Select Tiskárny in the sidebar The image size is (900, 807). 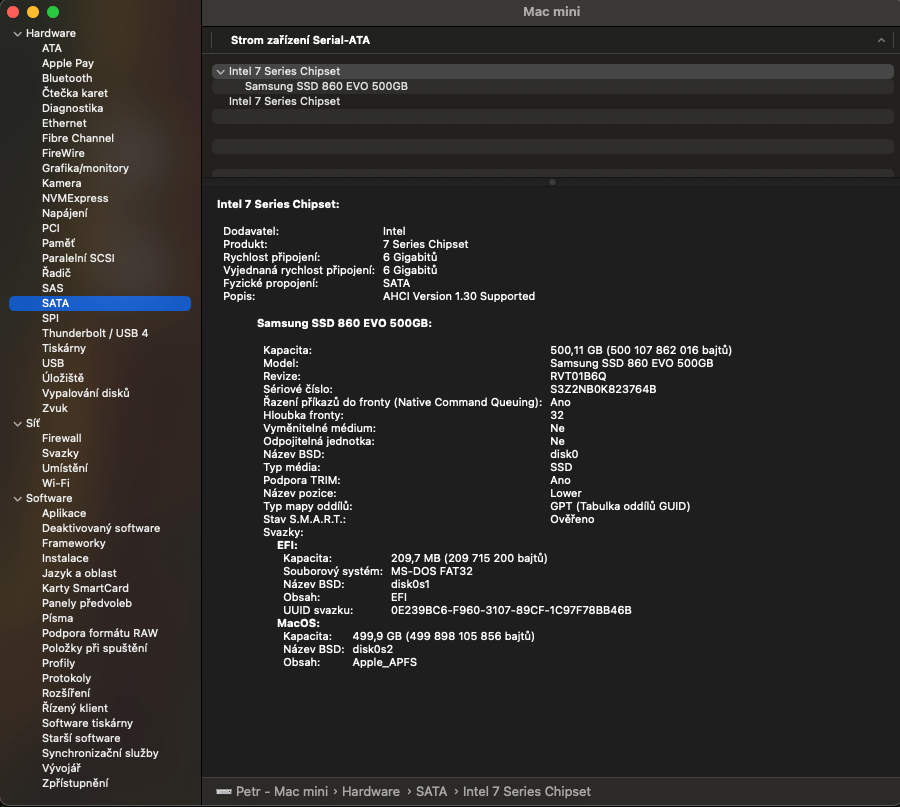click(x=64, y=348)
